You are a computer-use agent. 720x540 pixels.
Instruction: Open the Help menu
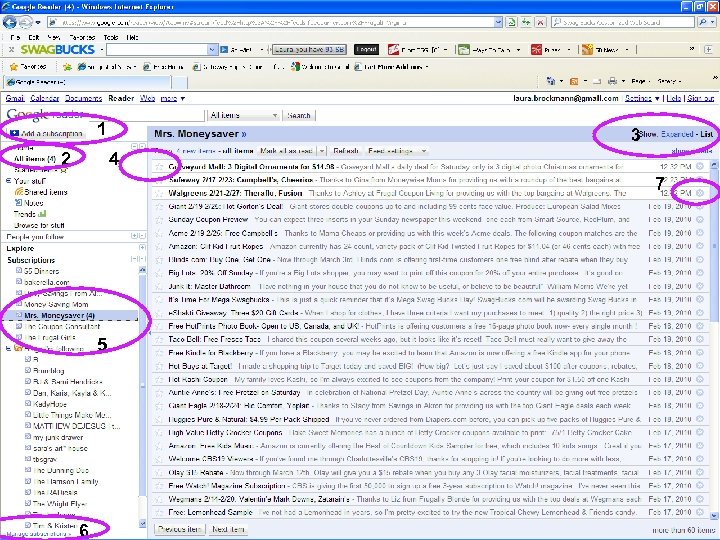click(x=132, y=37)
